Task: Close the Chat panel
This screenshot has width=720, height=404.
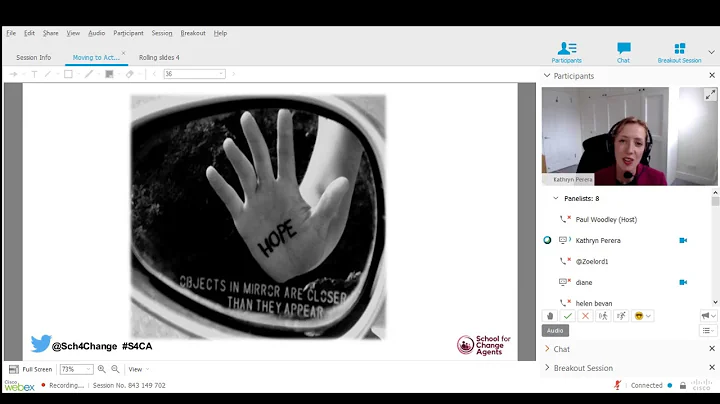Action: (712, 349)
